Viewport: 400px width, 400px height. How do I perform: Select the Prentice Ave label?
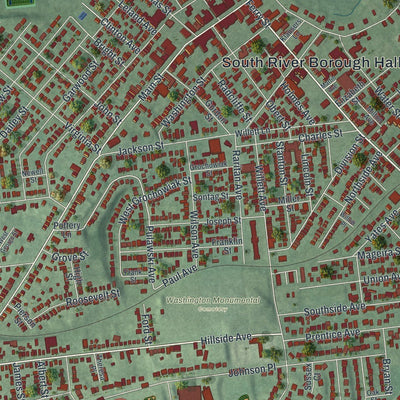click(333, 335)
